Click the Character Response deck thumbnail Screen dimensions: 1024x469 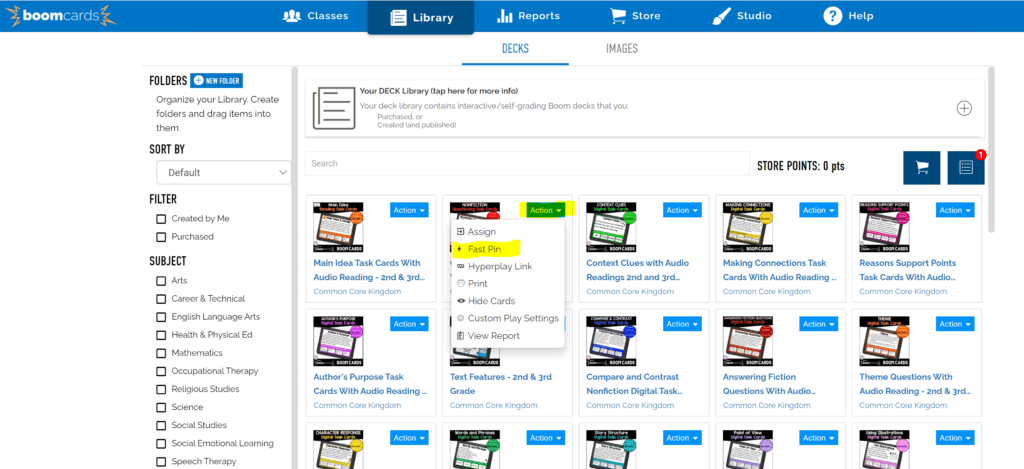(338, 449)
